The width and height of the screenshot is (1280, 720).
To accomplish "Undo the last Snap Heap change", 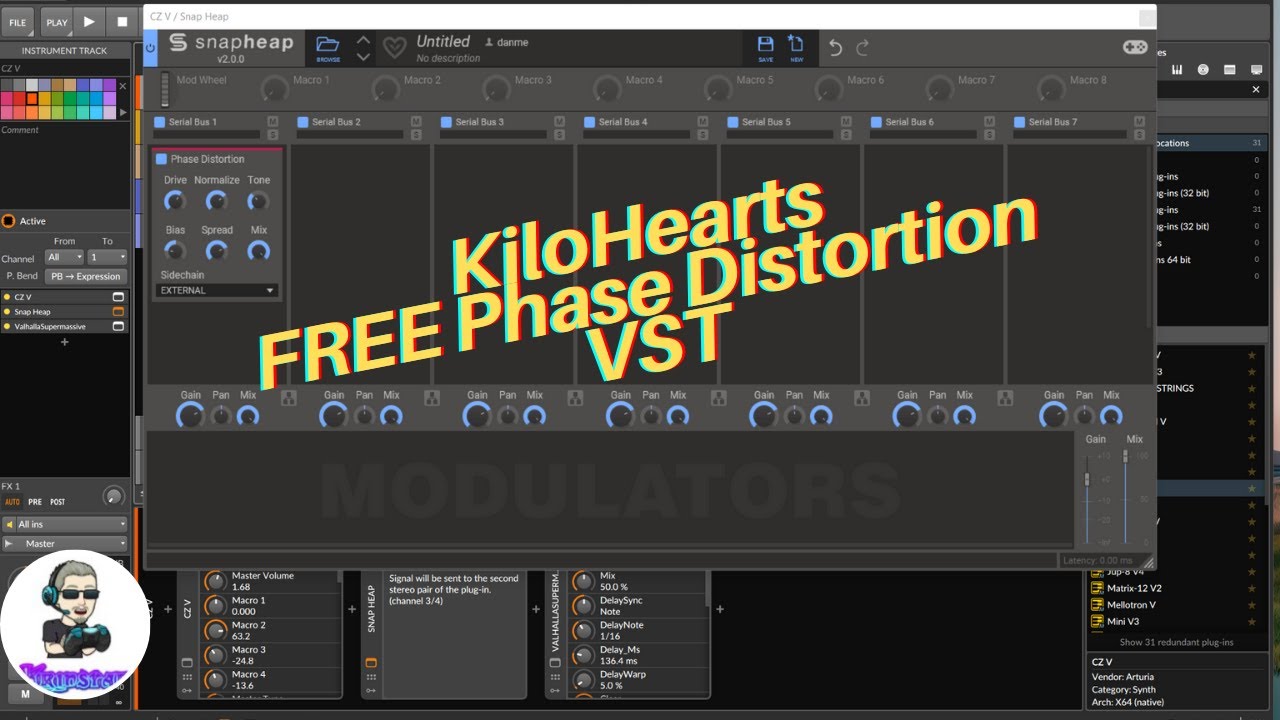I will [x=835, y=47].
